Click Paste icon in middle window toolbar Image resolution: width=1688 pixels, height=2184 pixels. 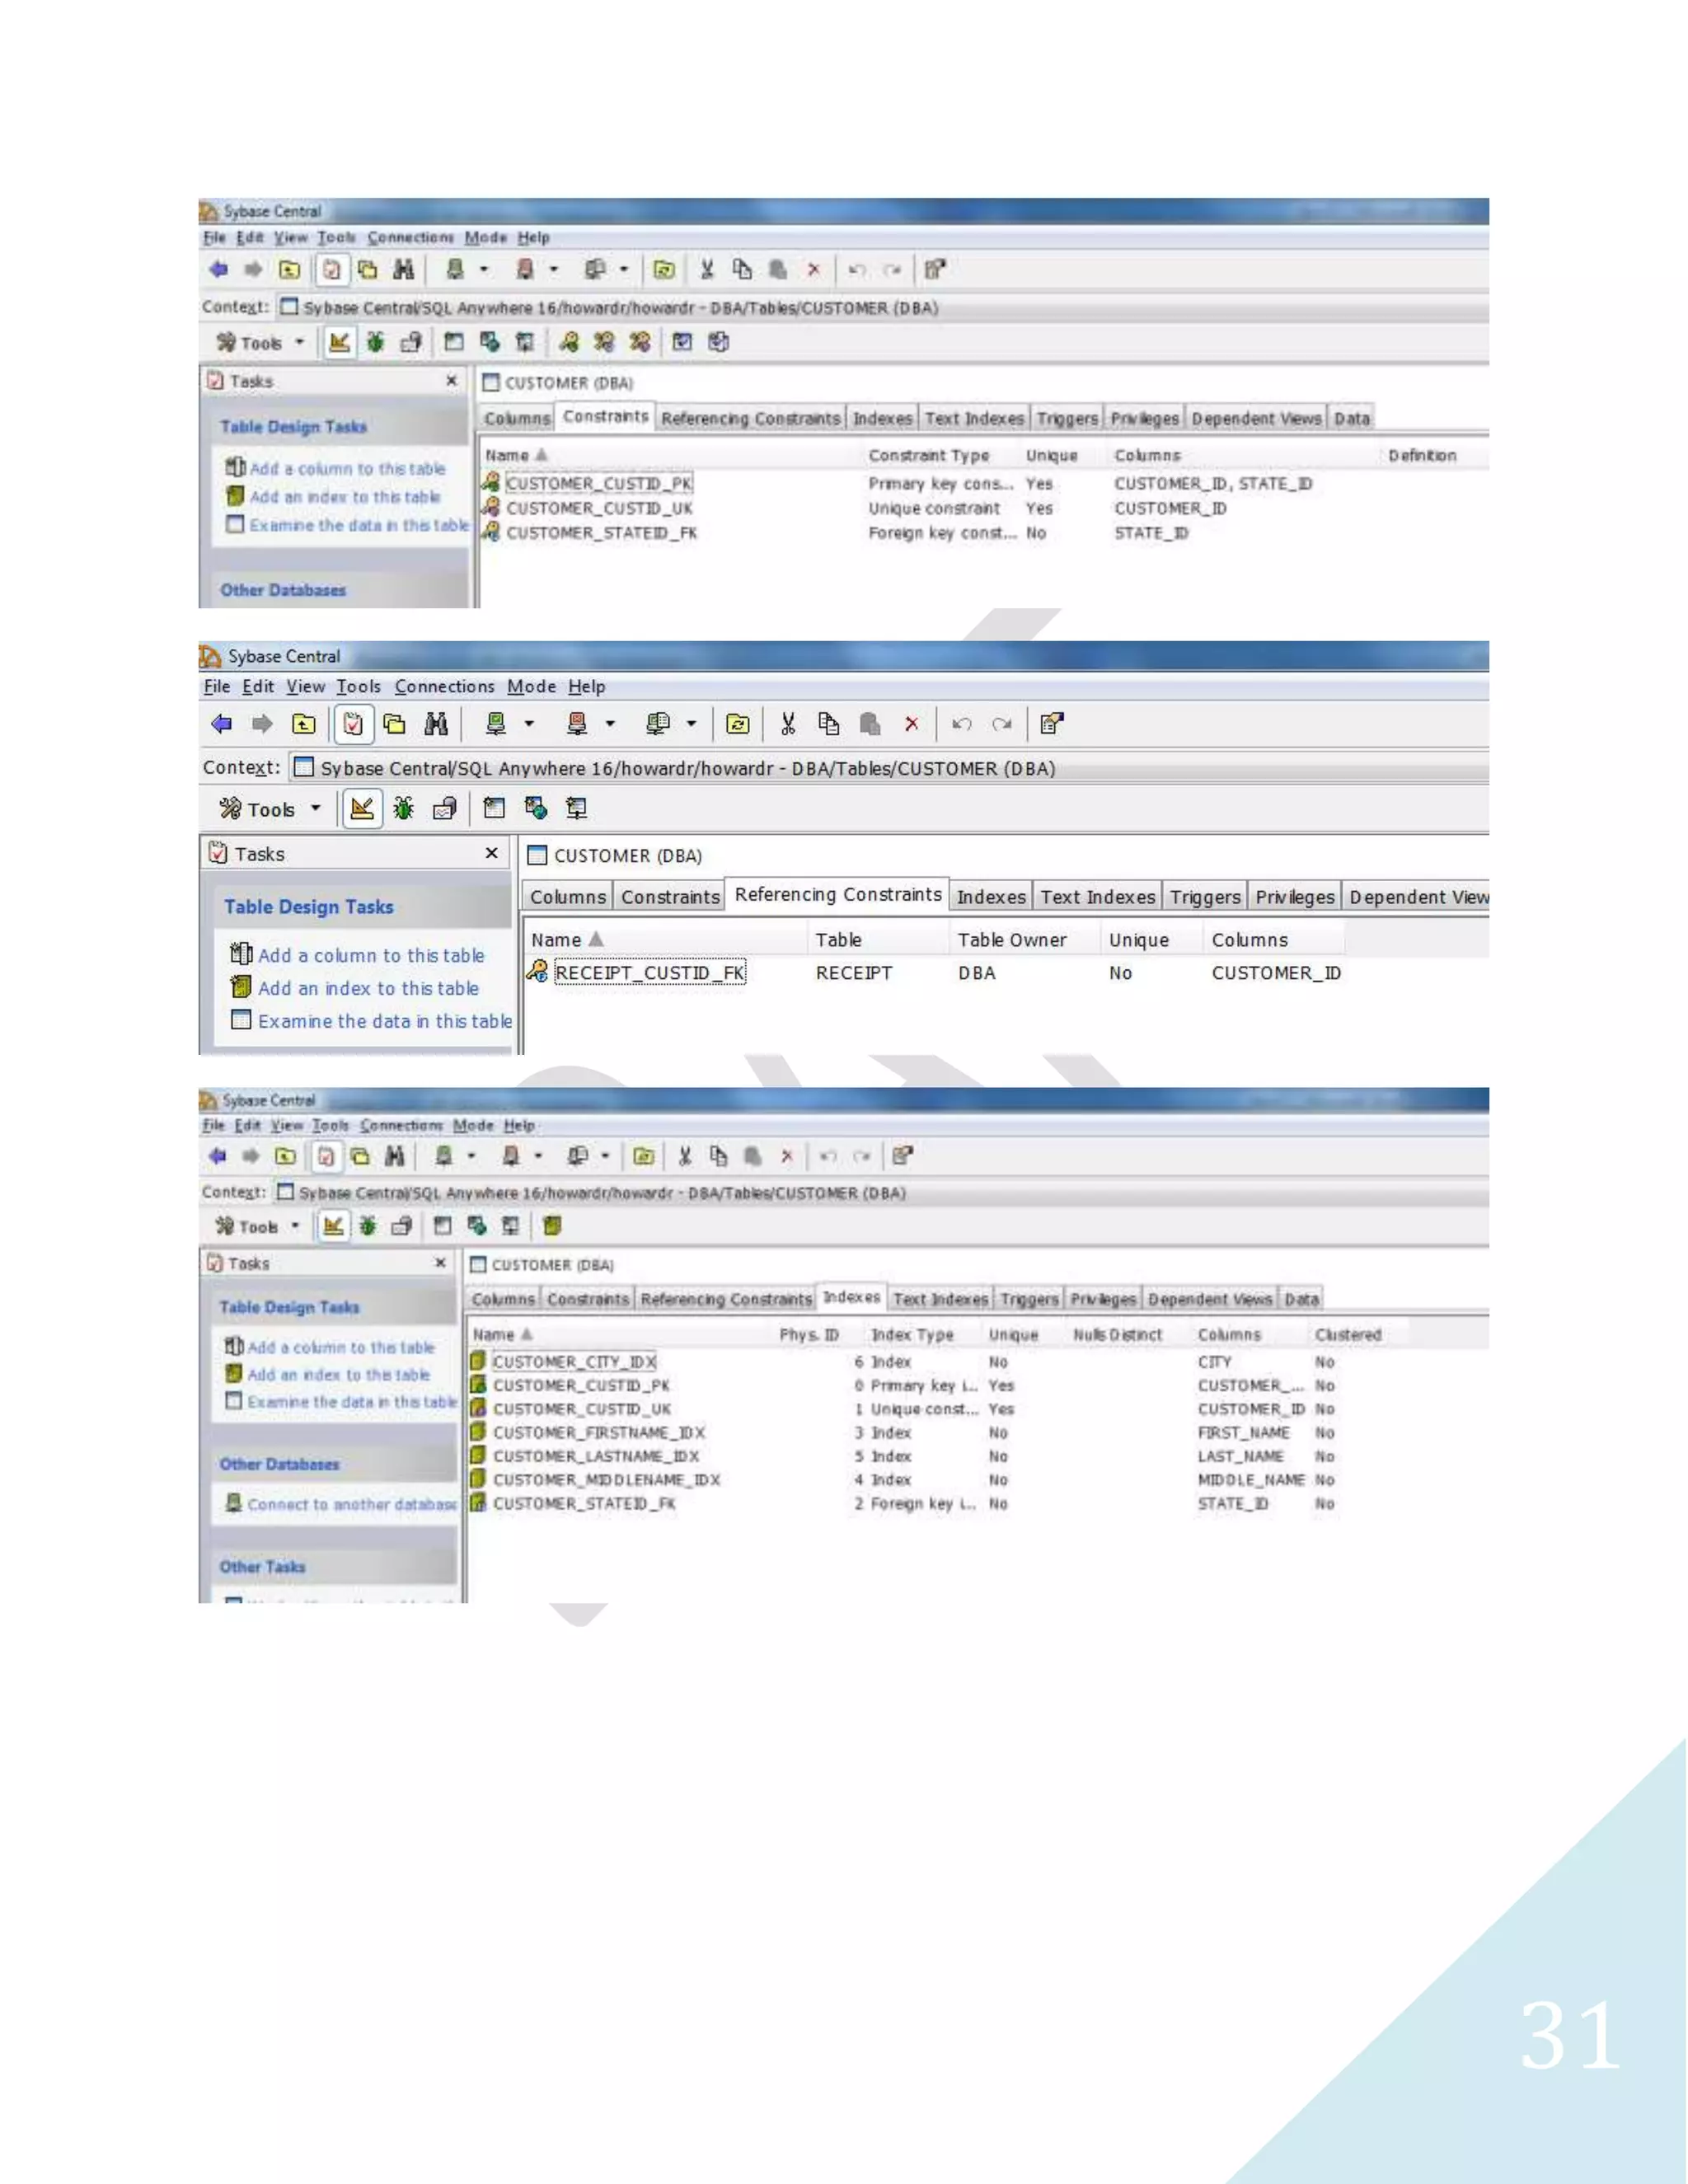(870, 724)
